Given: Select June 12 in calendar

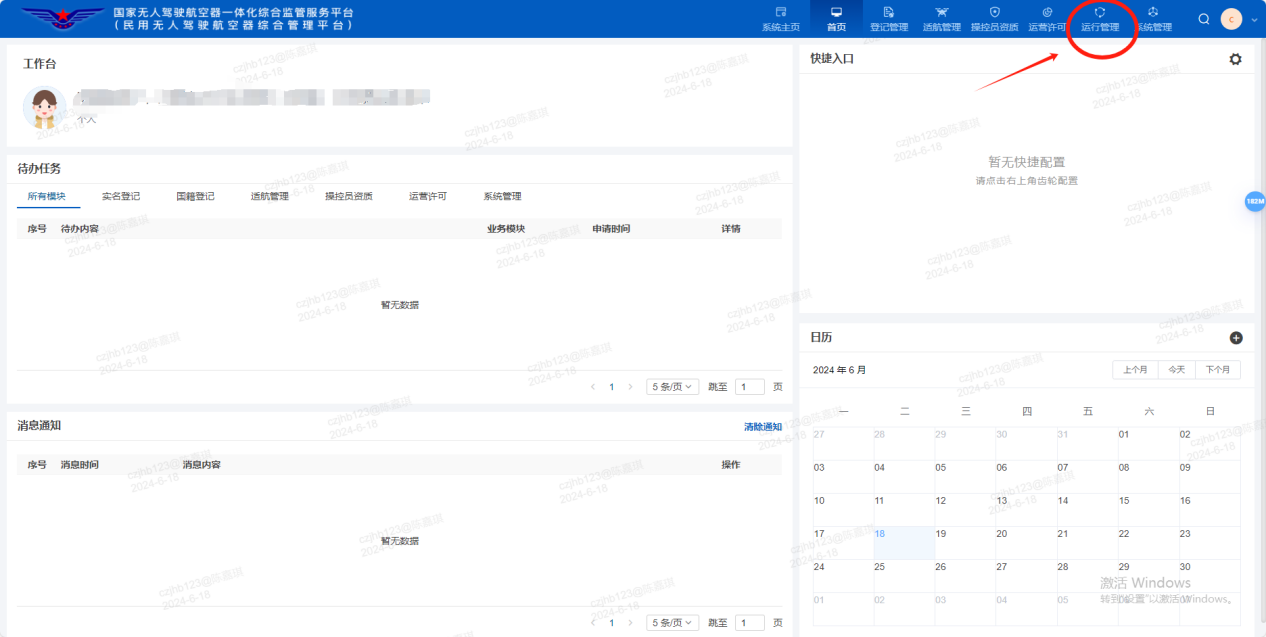Looking at the screenshot, I should [963, 510].
